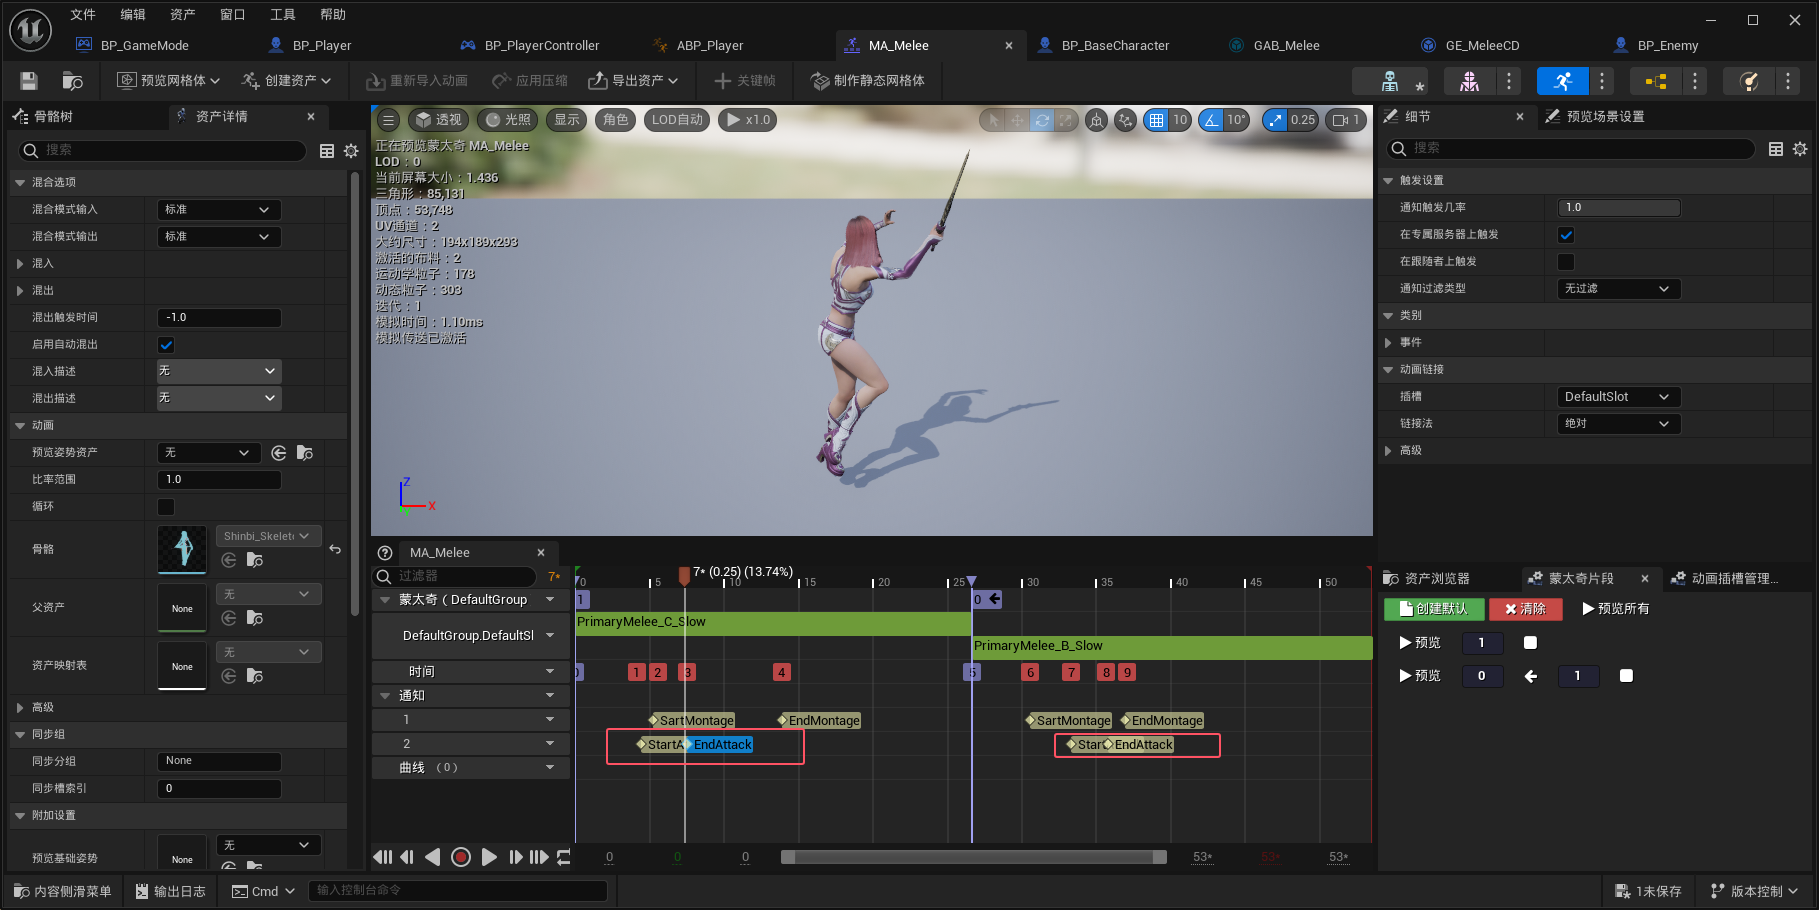Toggle loop checkbox for preview 0 to 1

pyautogui.click(x=1626, y=676)
